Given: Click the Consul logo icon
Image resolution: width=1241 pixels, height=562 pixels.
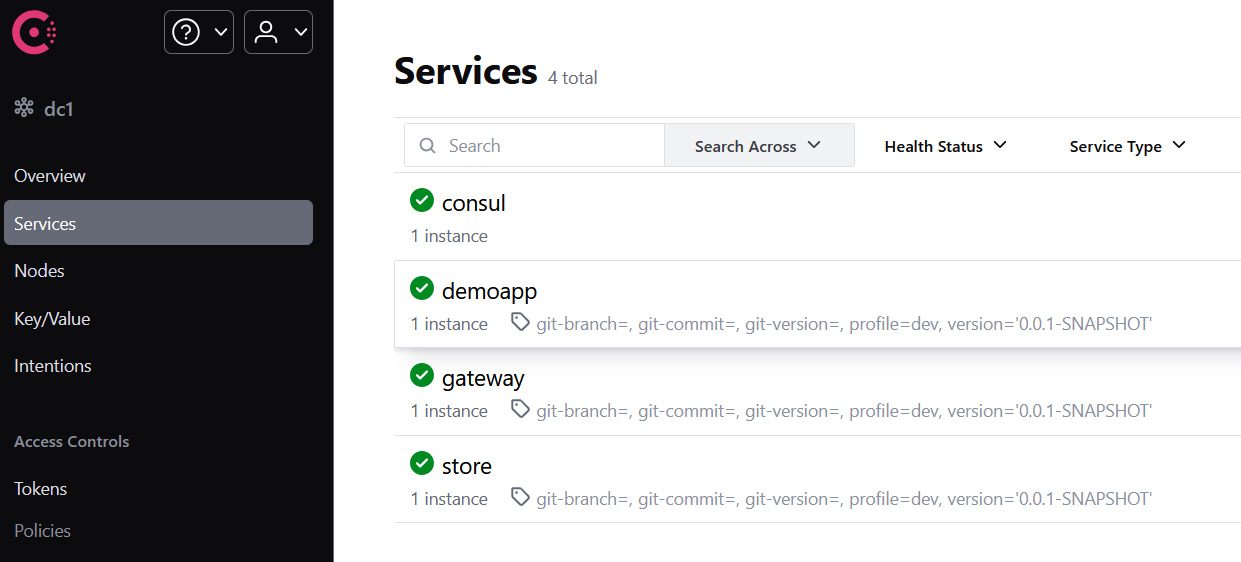Looking at the screenshot, I should click(34, 32).
